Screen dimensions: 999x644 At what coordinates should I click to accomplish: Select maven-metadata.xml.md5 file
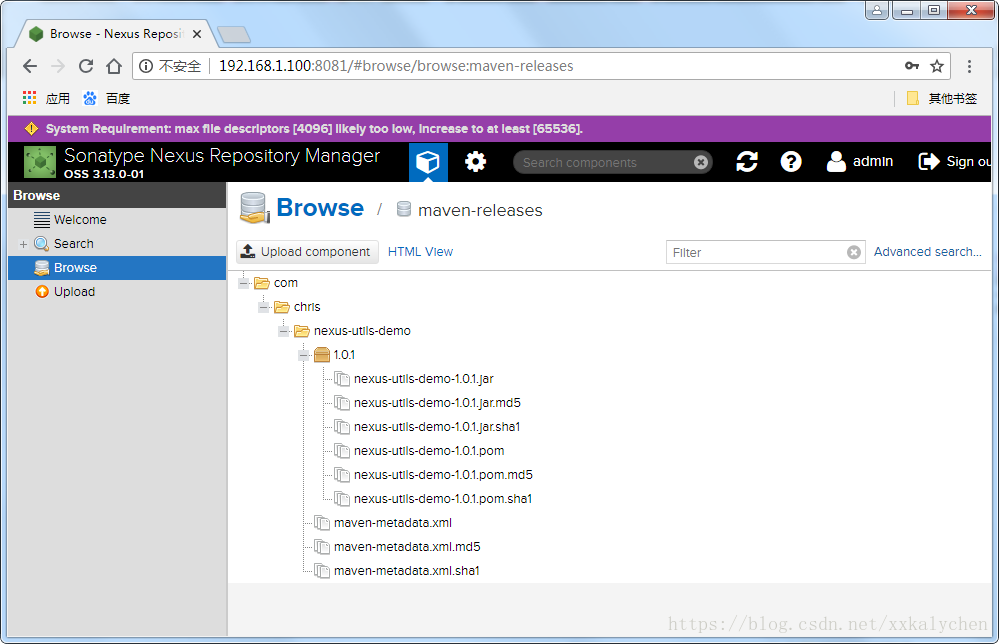click(406, 547)
